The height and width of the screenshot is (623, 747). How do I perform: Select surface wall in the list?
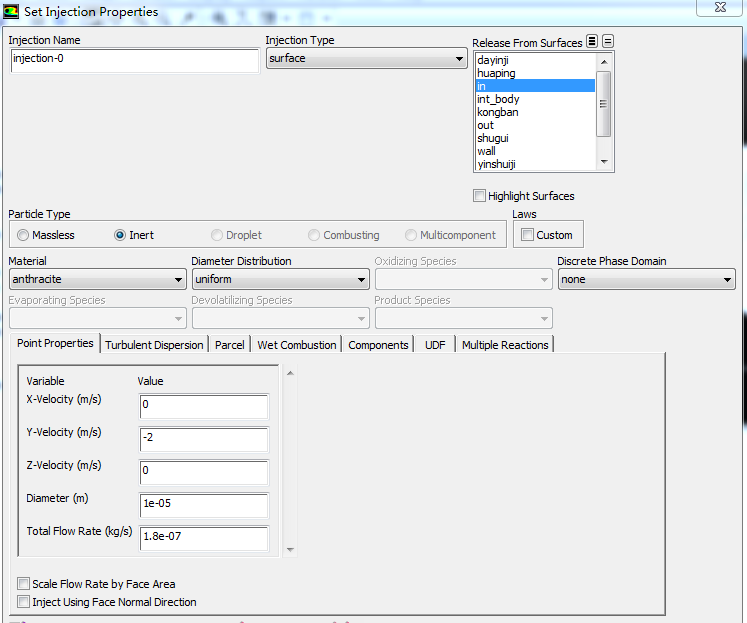(535, 151)
